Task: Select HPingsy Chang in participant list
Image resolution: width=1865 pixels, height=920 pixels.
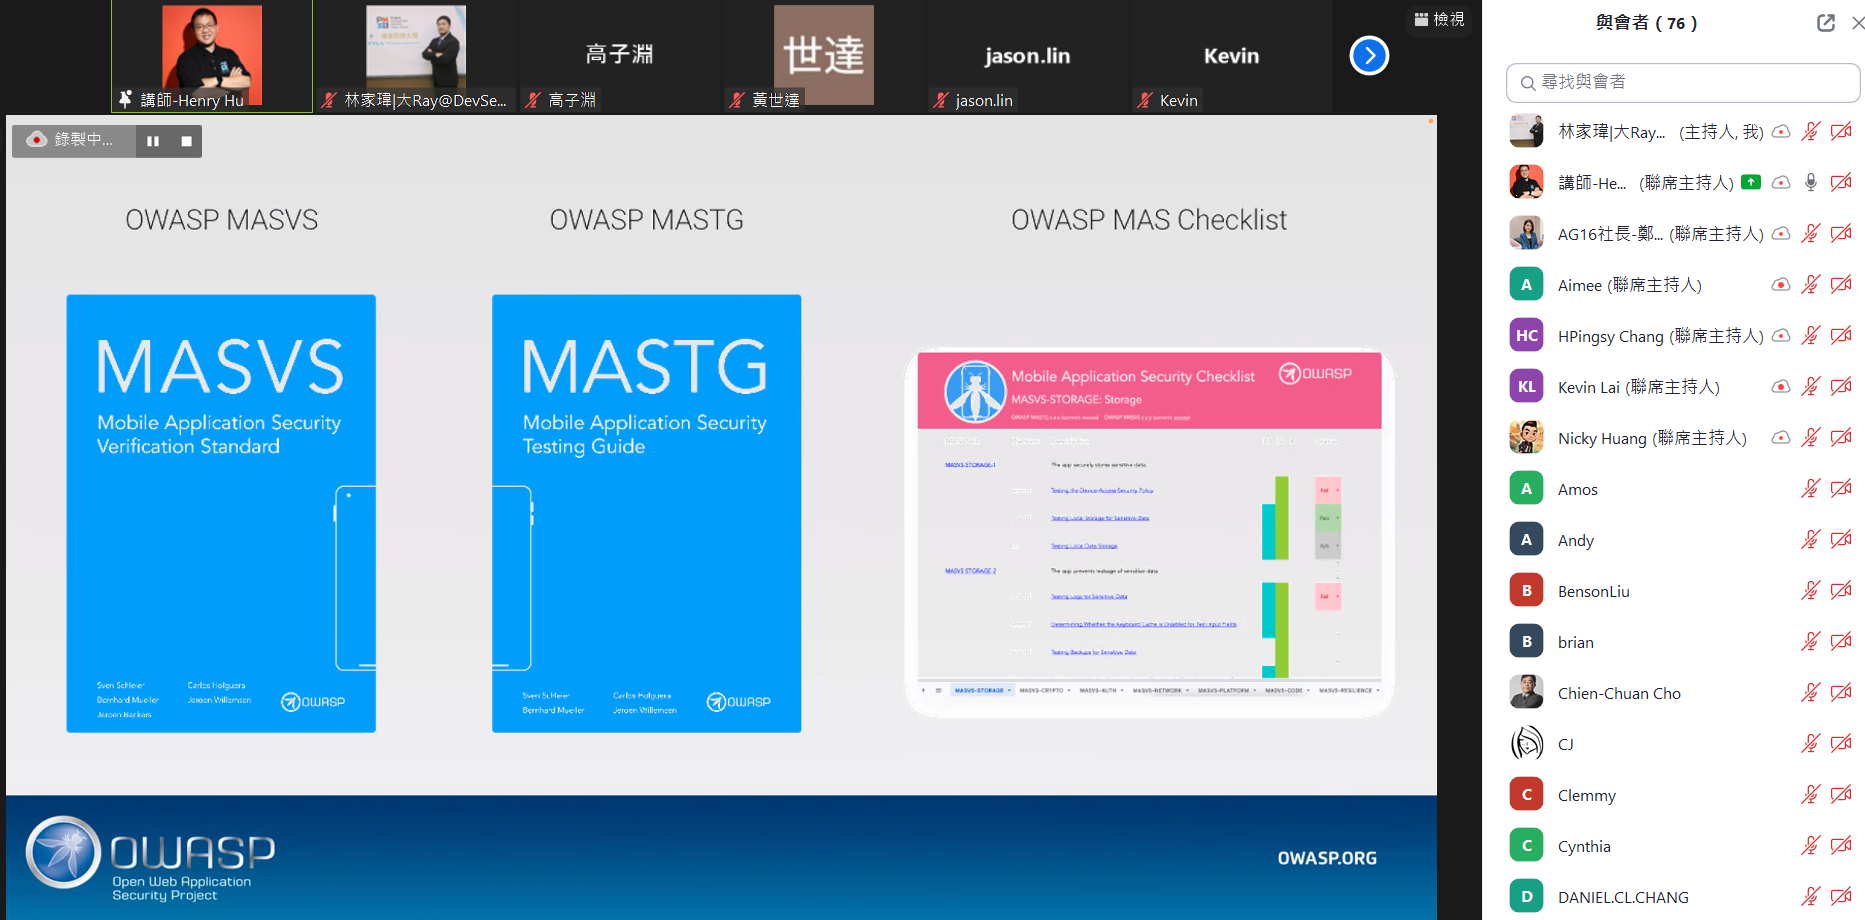Action: click(1610, 336)
